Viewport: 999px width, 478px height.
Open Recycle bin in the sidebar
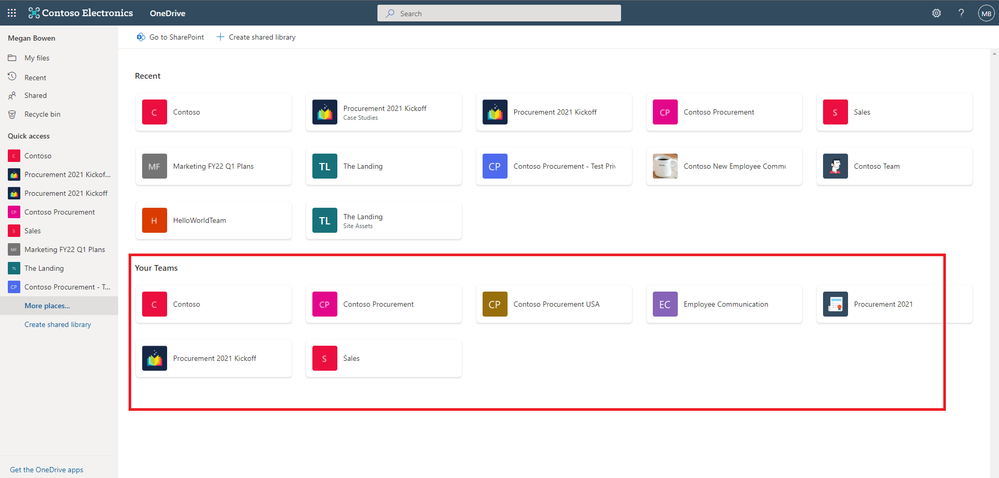coord(59,114)
